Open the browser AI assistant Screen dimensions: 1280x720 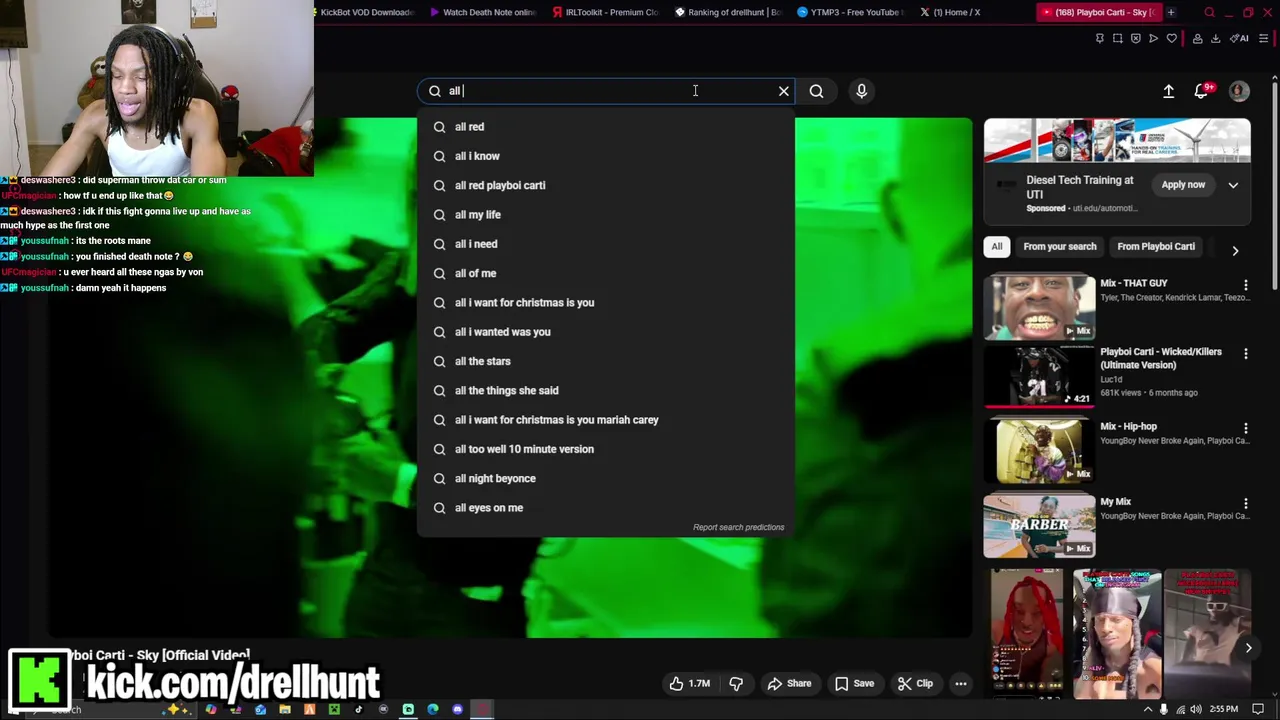click(x=1240, y=39)
